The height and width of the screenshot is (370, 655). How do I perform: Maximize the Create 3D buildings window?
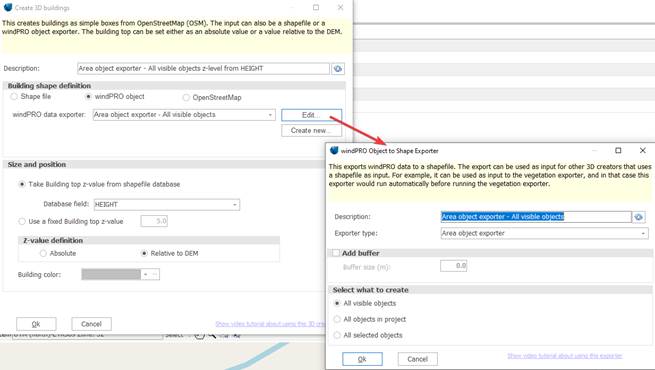316,8
